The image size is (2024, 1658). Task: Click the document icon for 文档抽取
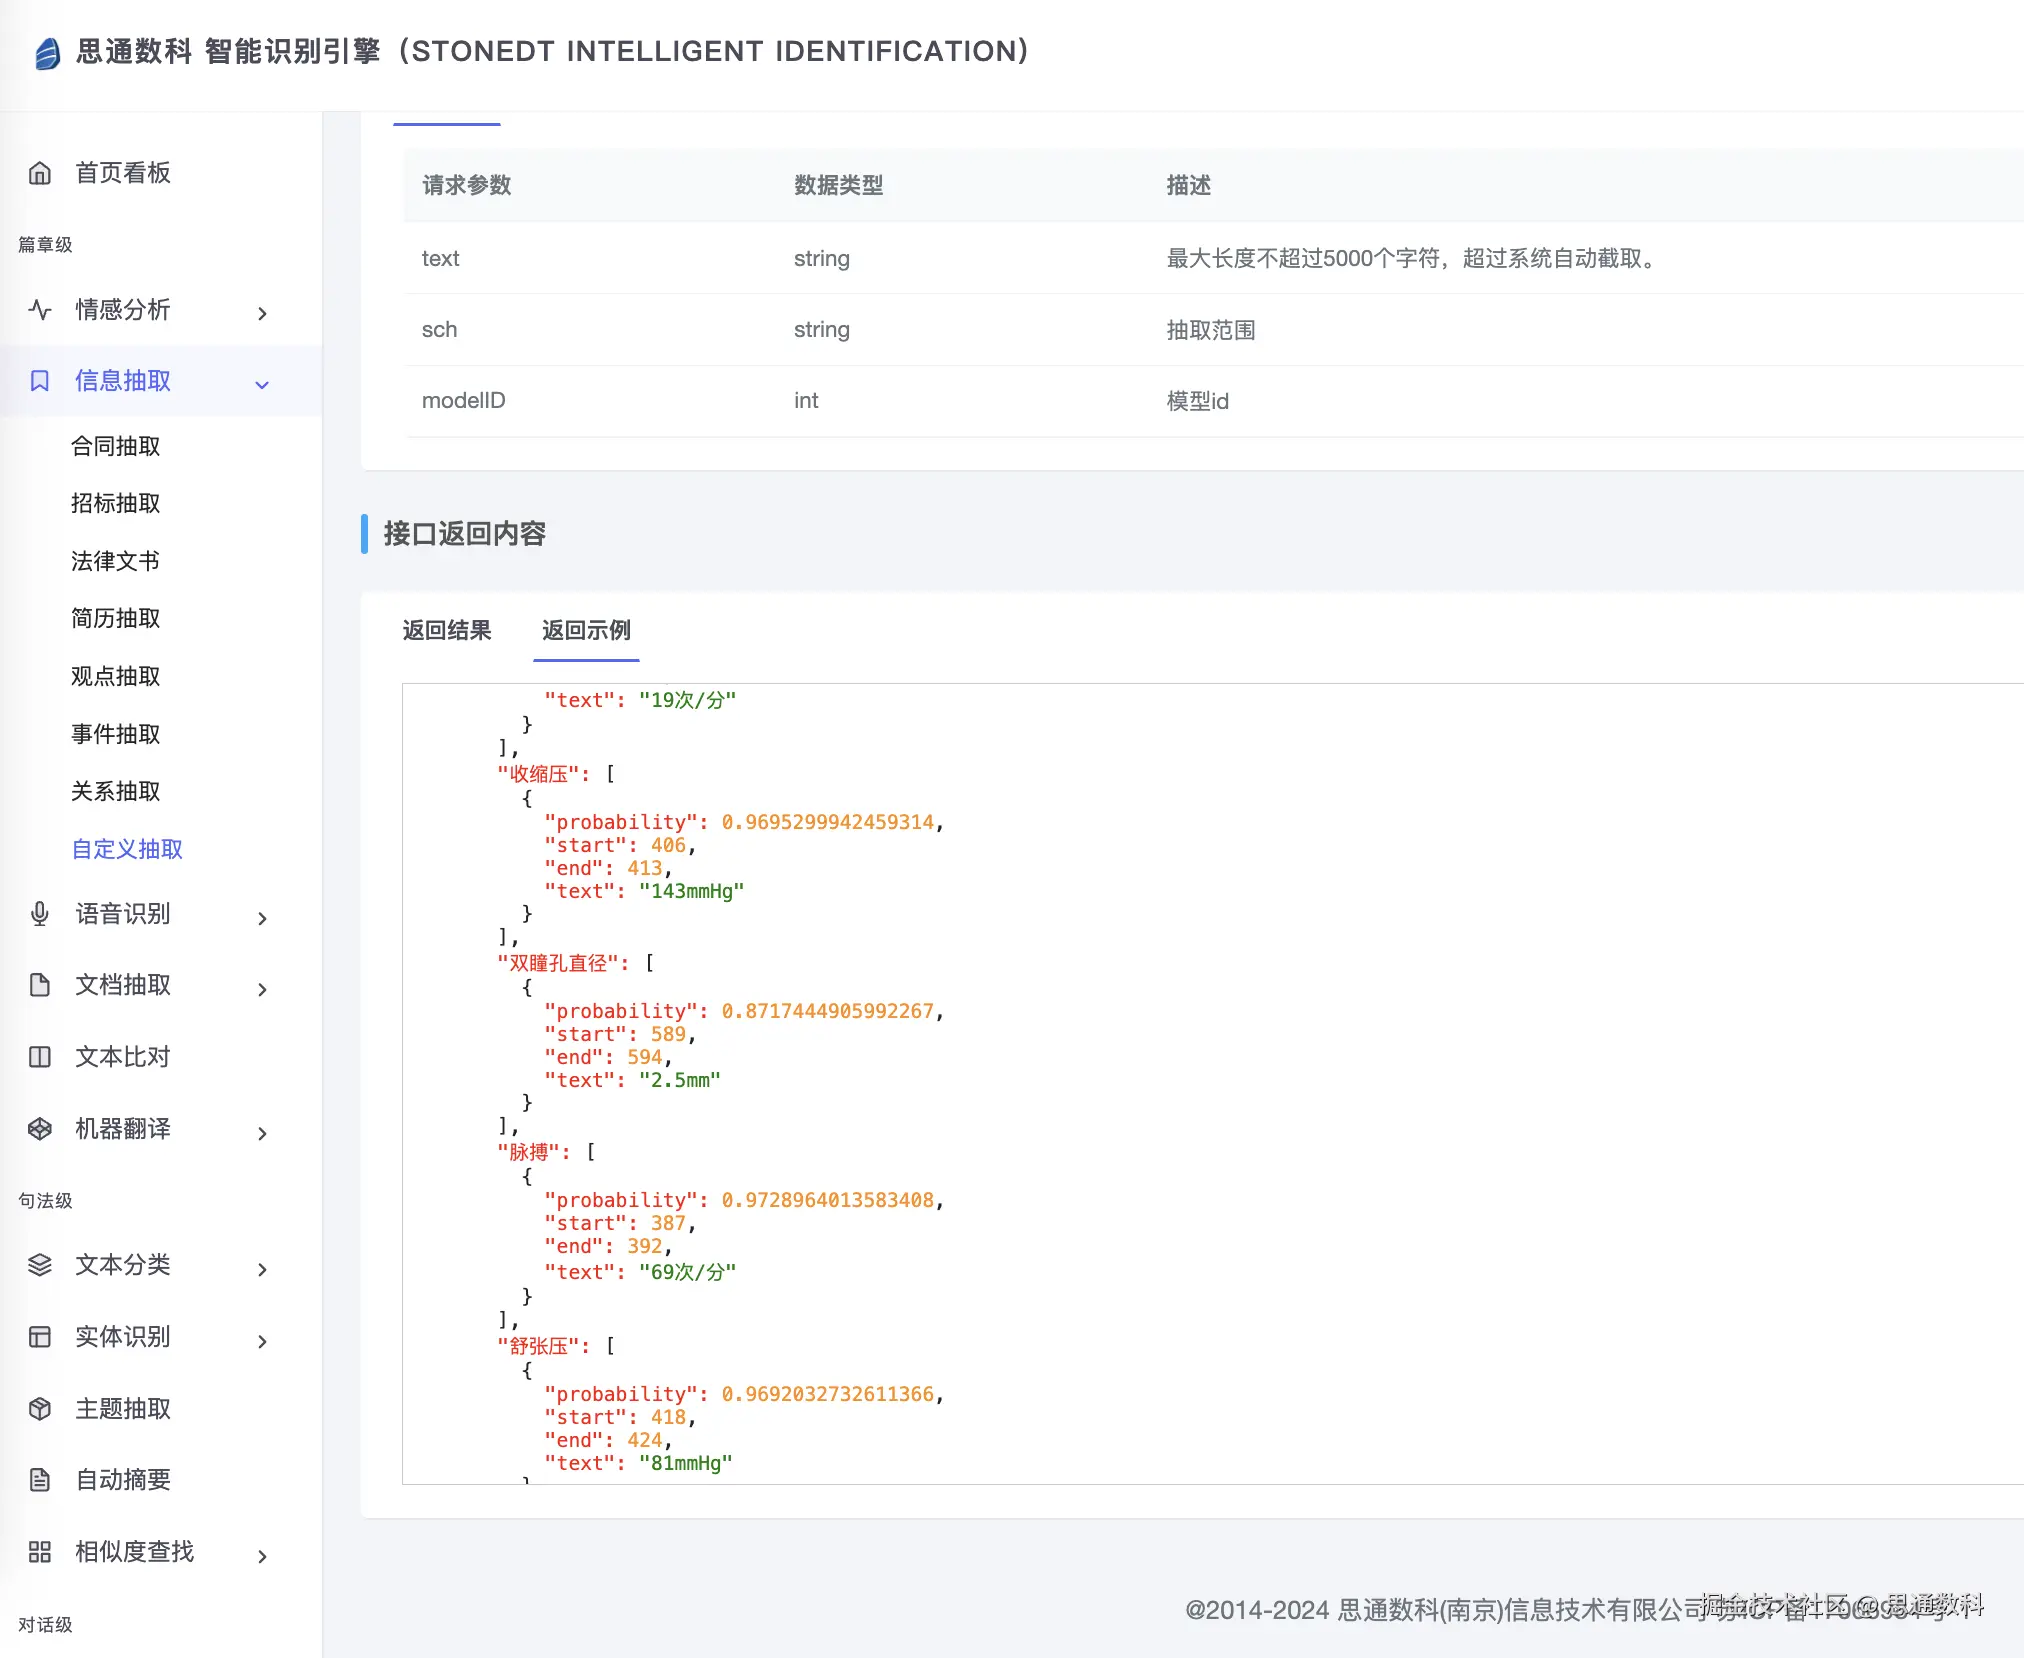click(x=40, y=985)
